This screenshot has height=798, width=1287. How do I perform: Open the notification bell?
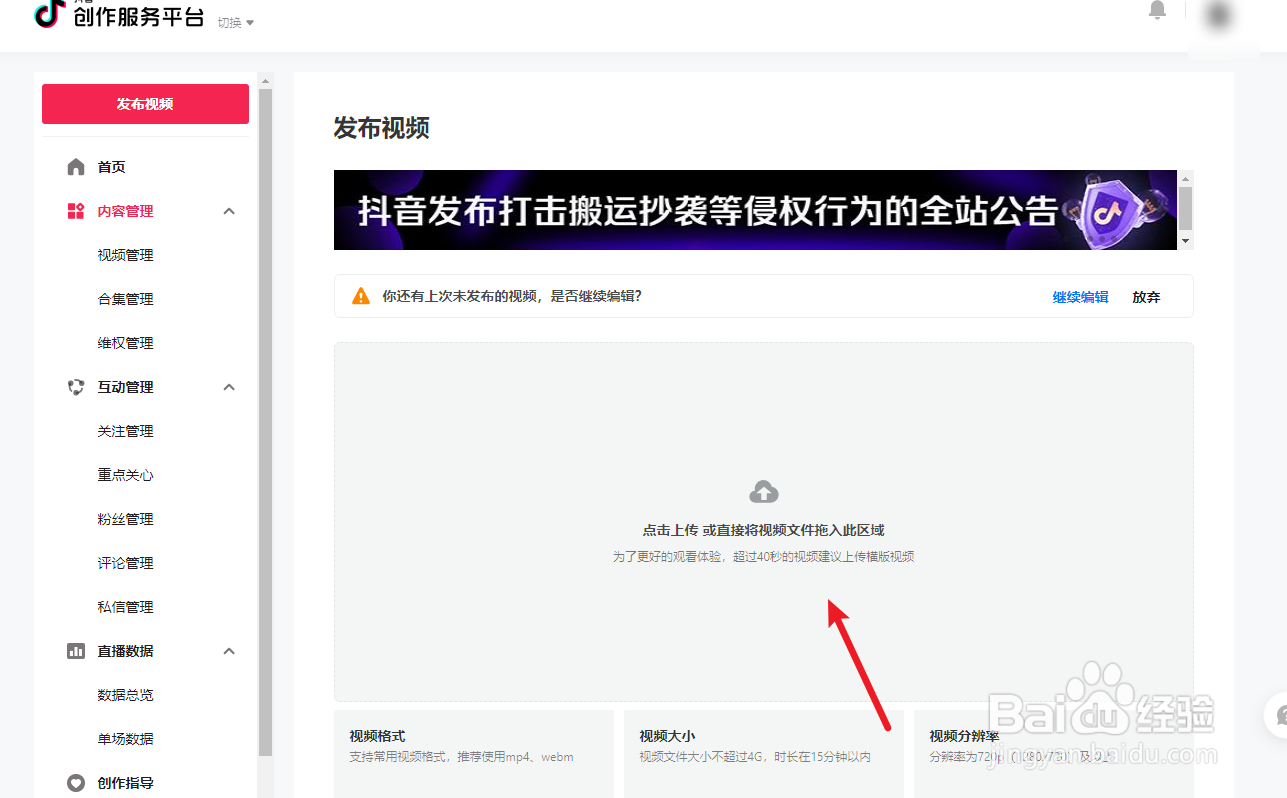click(x=1157, y=10)
